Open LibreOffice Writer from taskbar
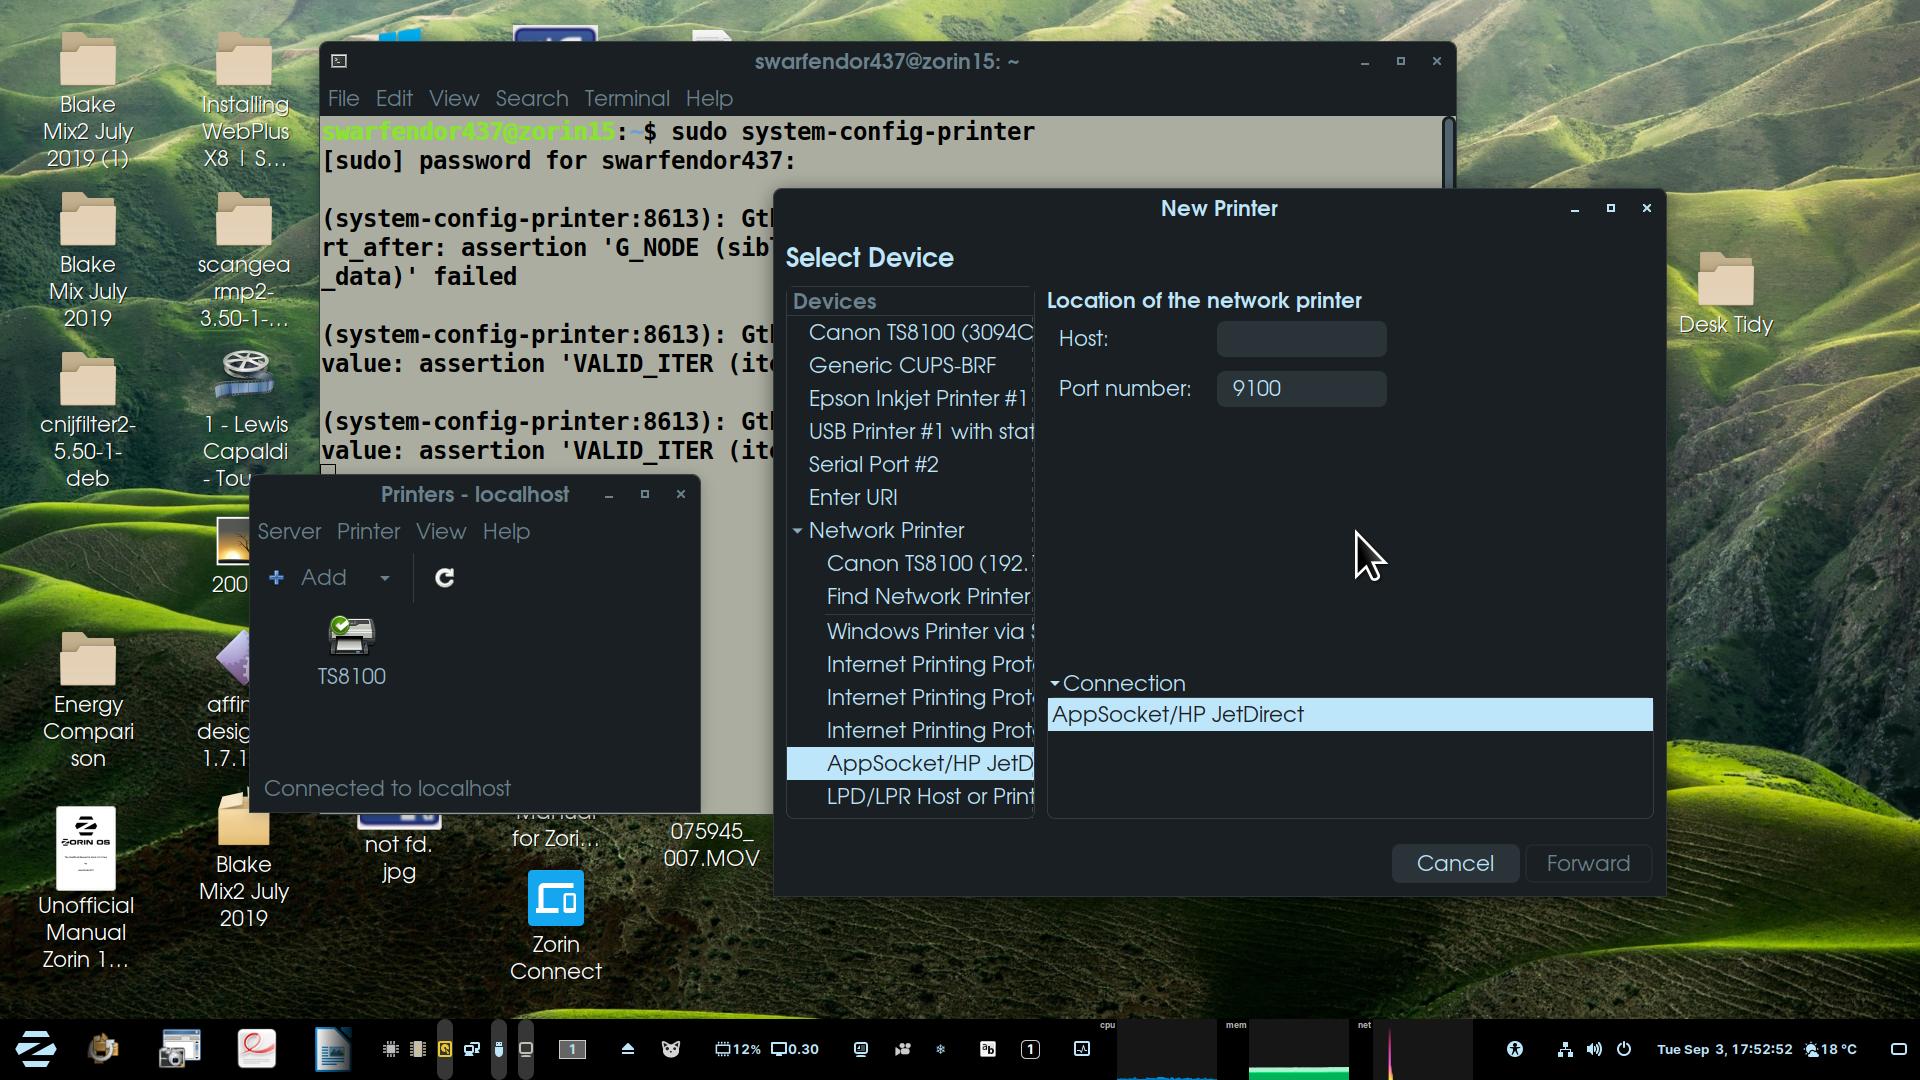Viewport: 1920px width, 1080px height. tap(332, 1049)
